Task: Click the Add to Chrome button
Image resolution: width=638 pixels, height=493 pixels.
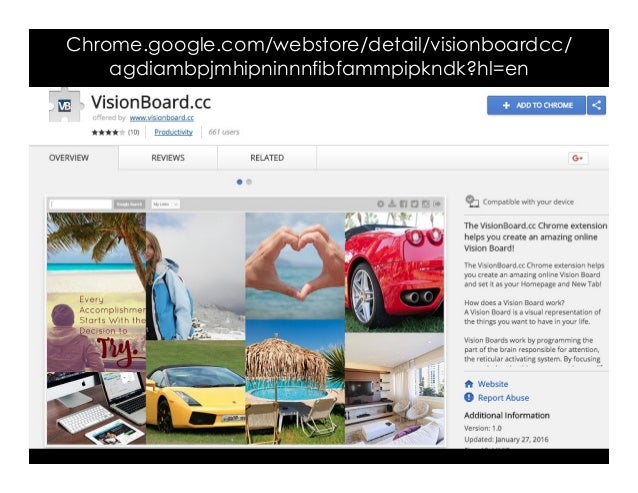Action: pyautogui.click(x=536, y=105)
